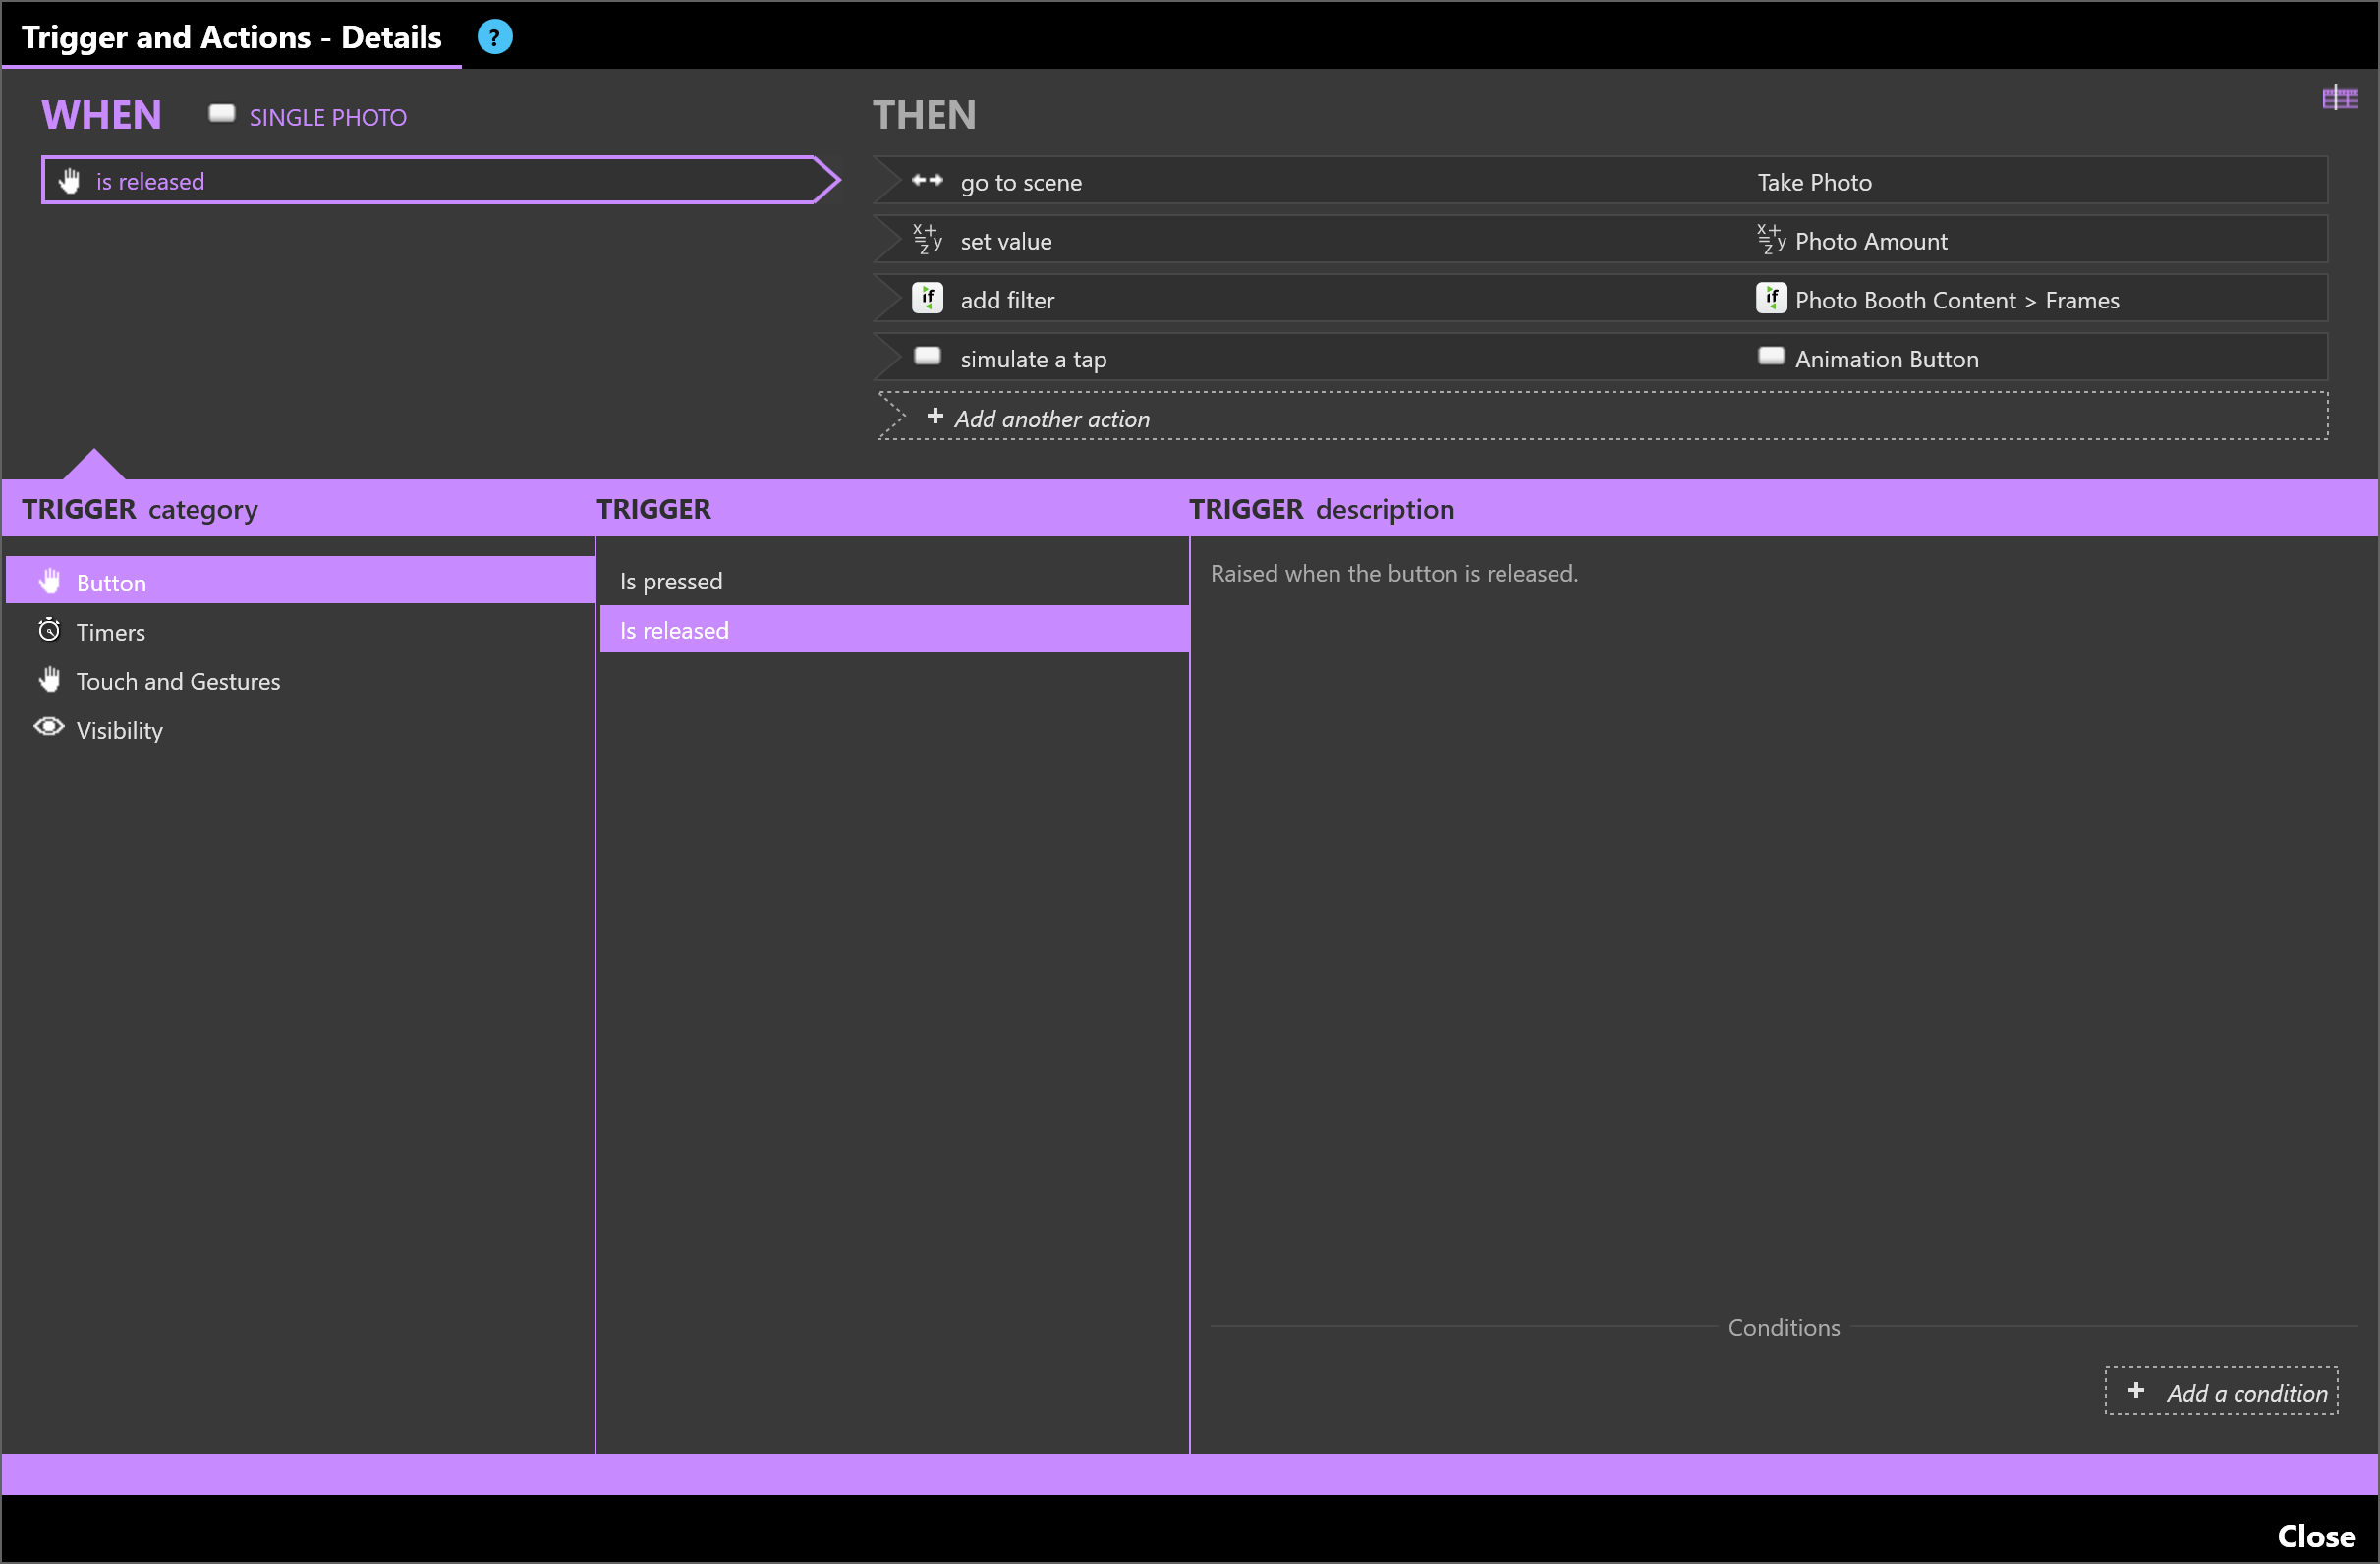Choose the Button trigger category
The height and width of the screenshot is (1564, 2380).
tap(110, 583)
